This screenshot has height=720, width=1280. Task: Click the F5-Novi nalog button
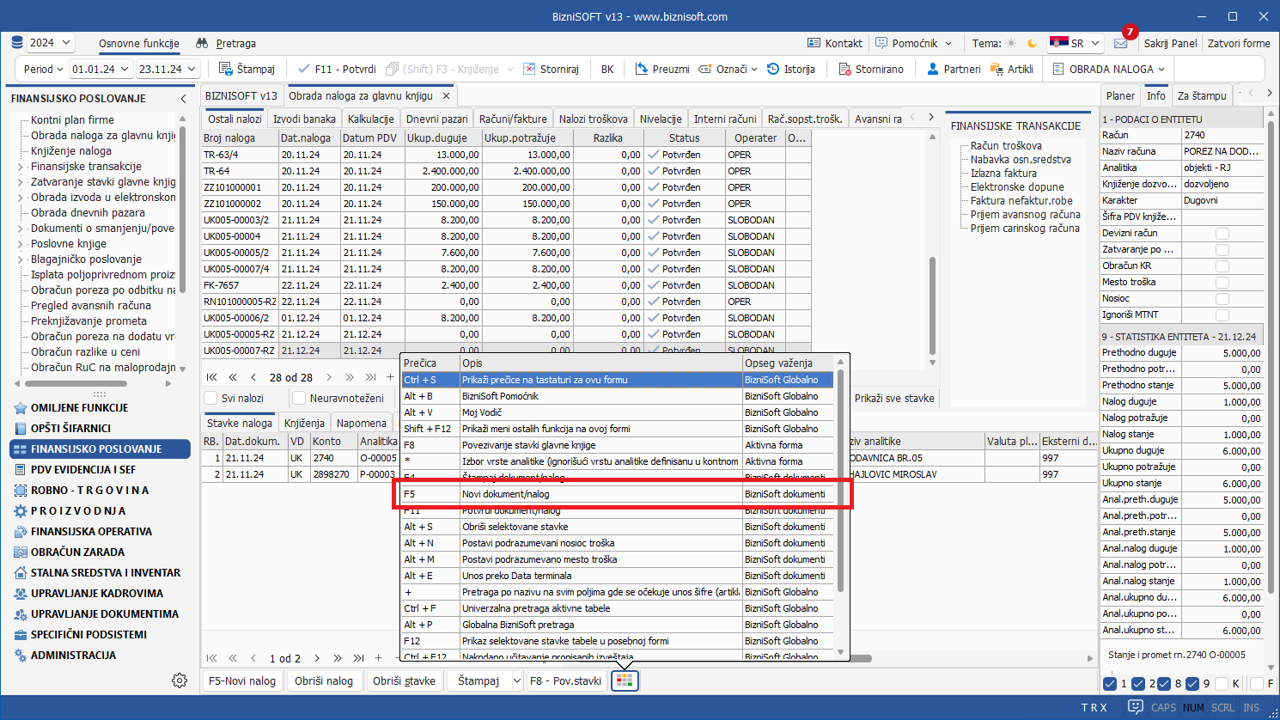241,681
